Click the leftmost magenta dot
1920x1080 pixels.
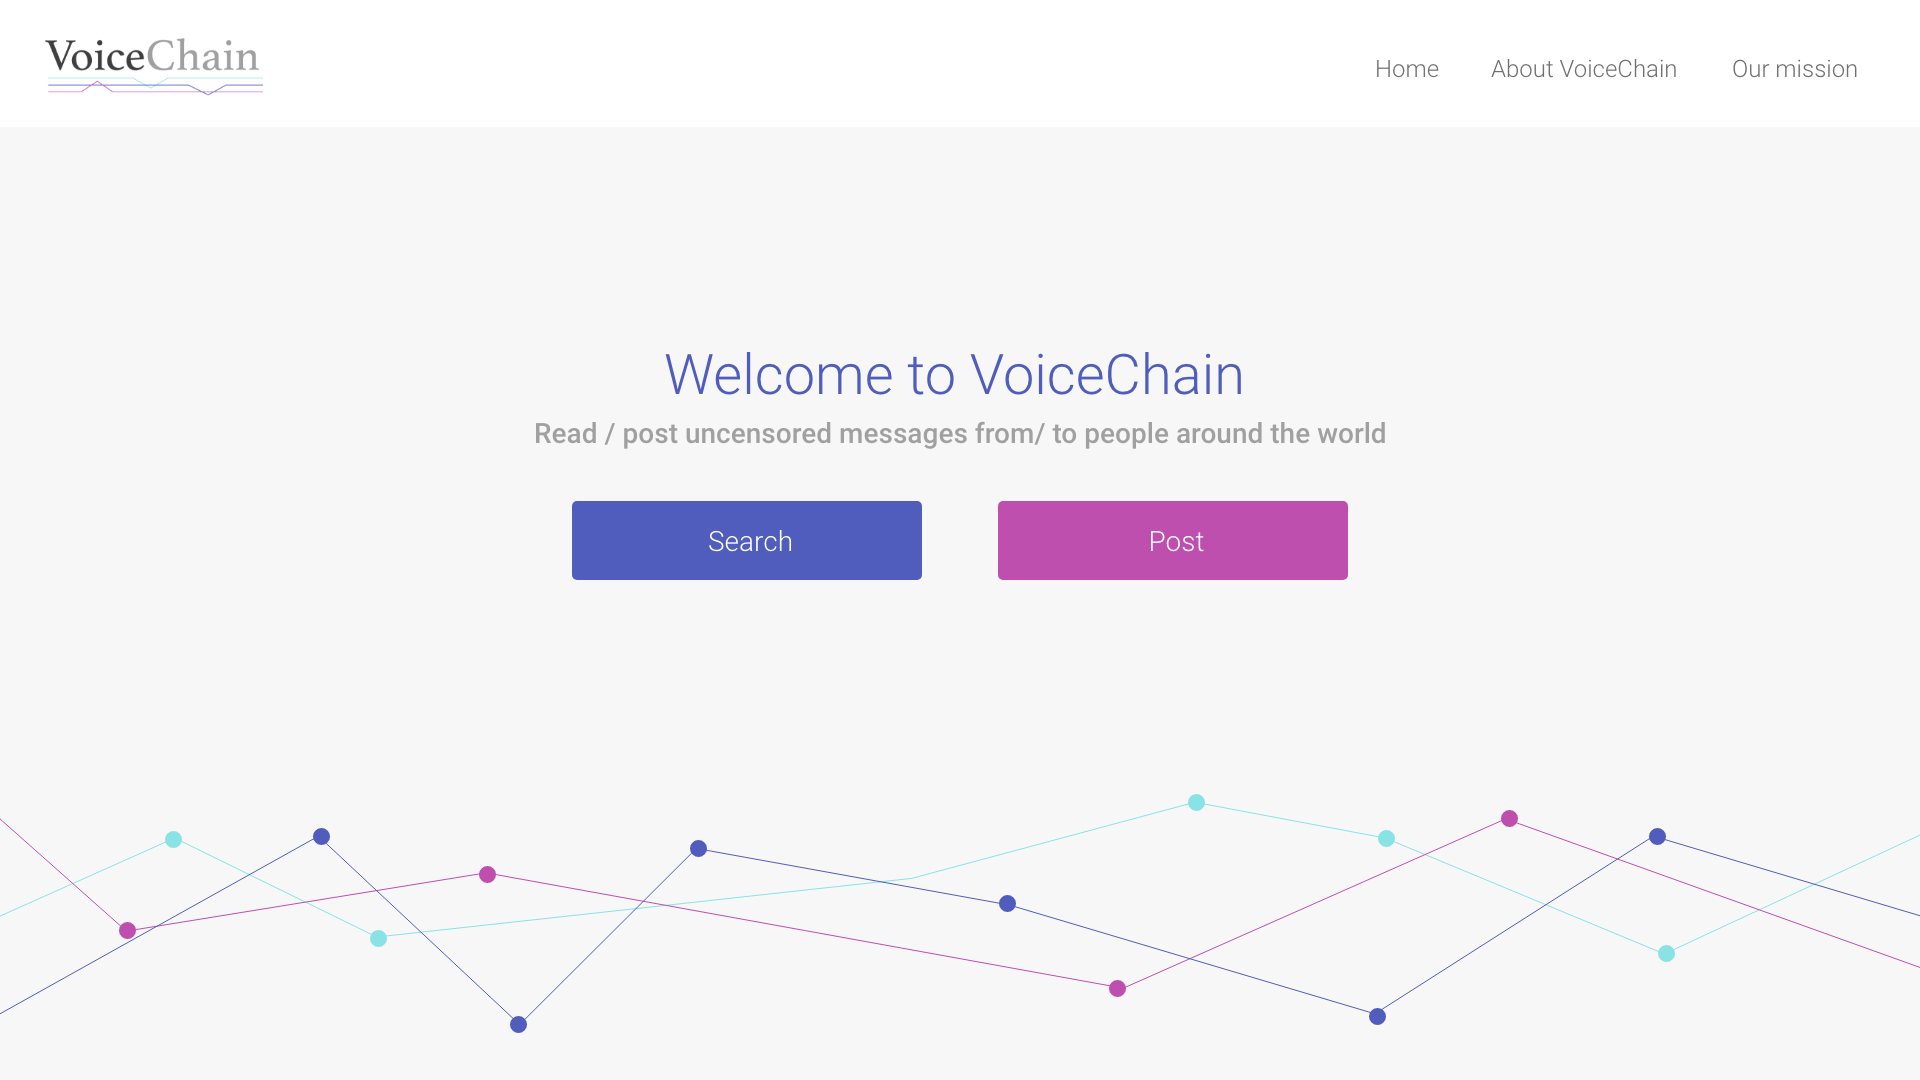(x=127, y=930)
